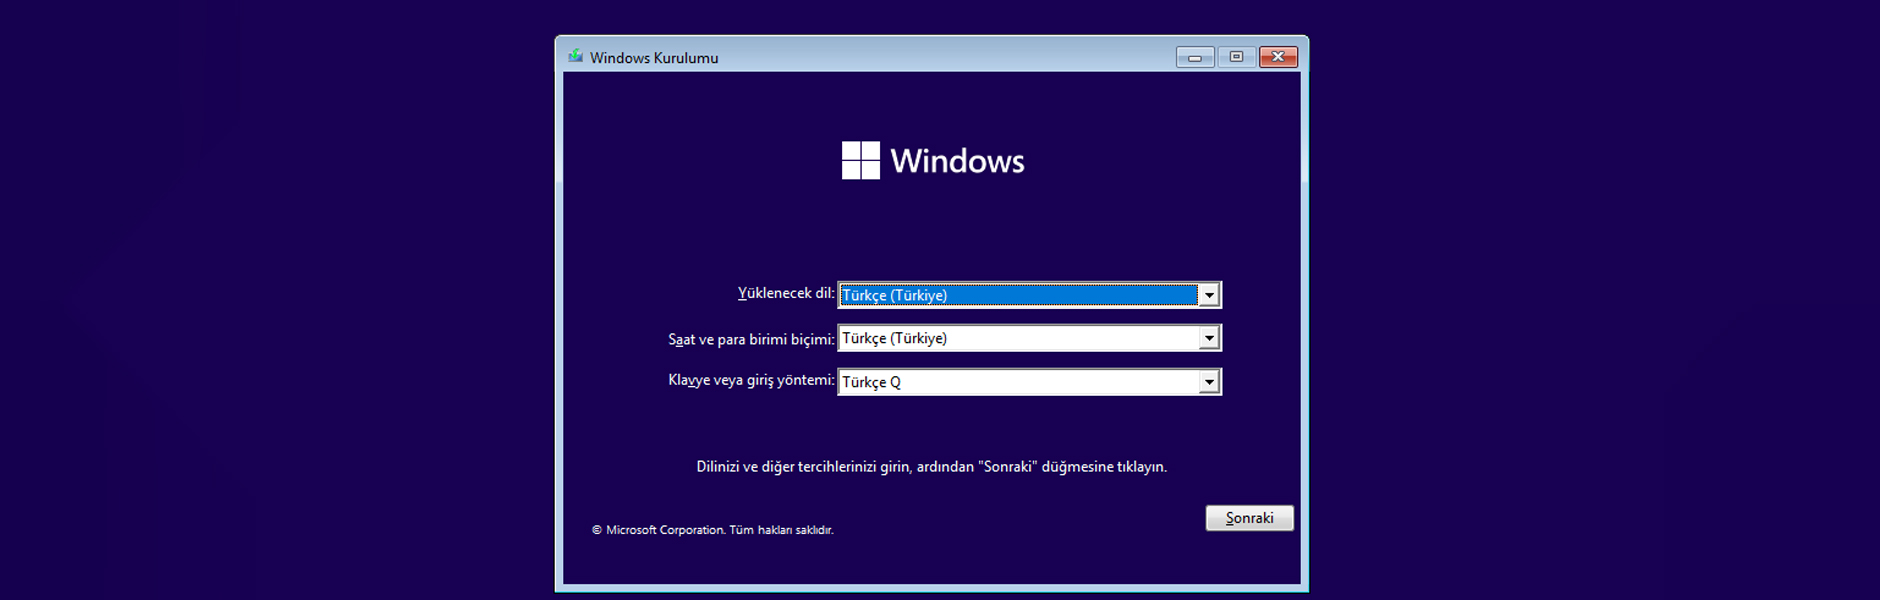Click the Windows Kurulumu title text
This screenshot has width=1880, height=600.
tap(654, 58)
